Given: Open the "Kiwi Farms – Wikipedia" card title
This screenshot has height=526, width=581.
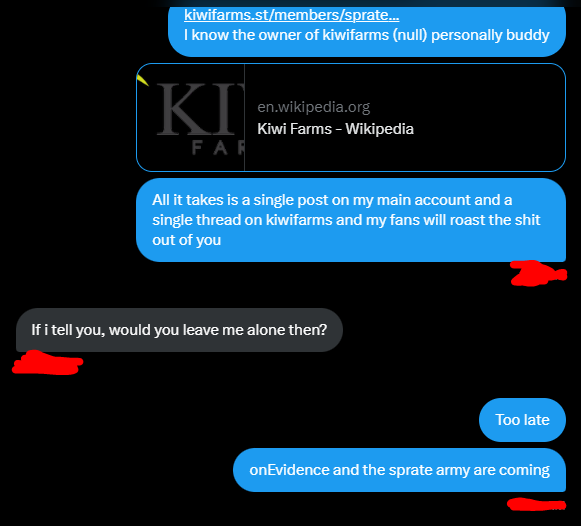Looking at the screenshot, I should [335, 129].
